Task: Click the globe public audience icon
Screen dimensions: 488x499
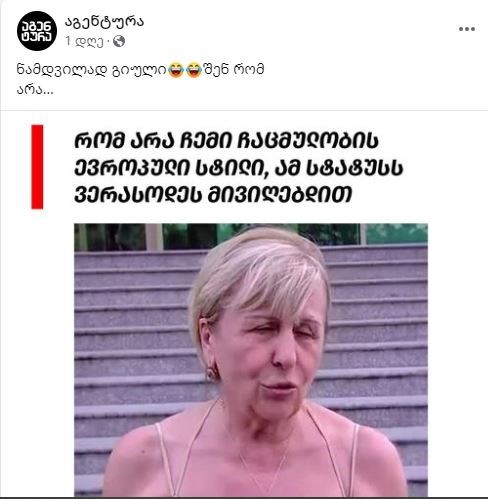Action: tap(119, 41)
